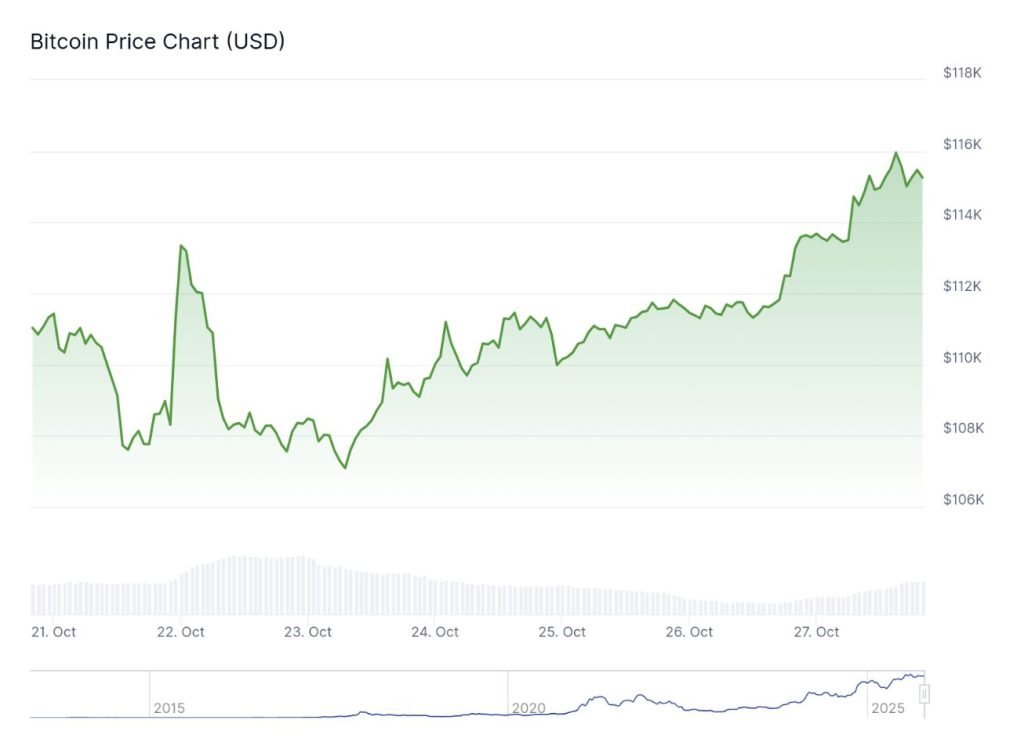The height and width of the screenshot is (742, 1024).
Task: Select the 26. Oct x-axis label
Action: tap(689, 632)
